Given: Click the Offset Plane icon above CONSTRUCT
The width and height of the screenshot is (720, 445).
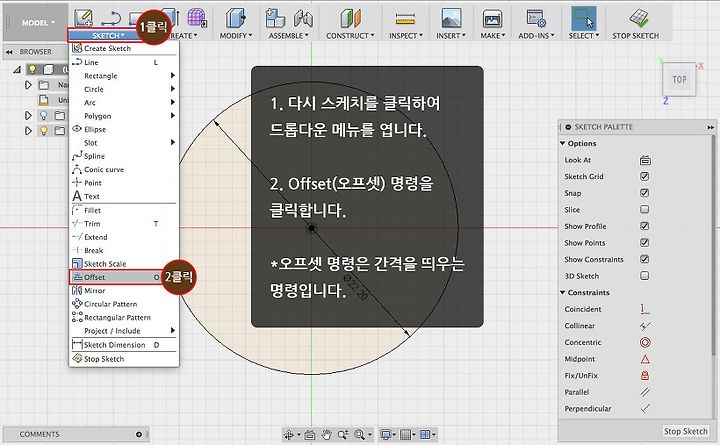Looking at the screenshot, I should 350,18.
